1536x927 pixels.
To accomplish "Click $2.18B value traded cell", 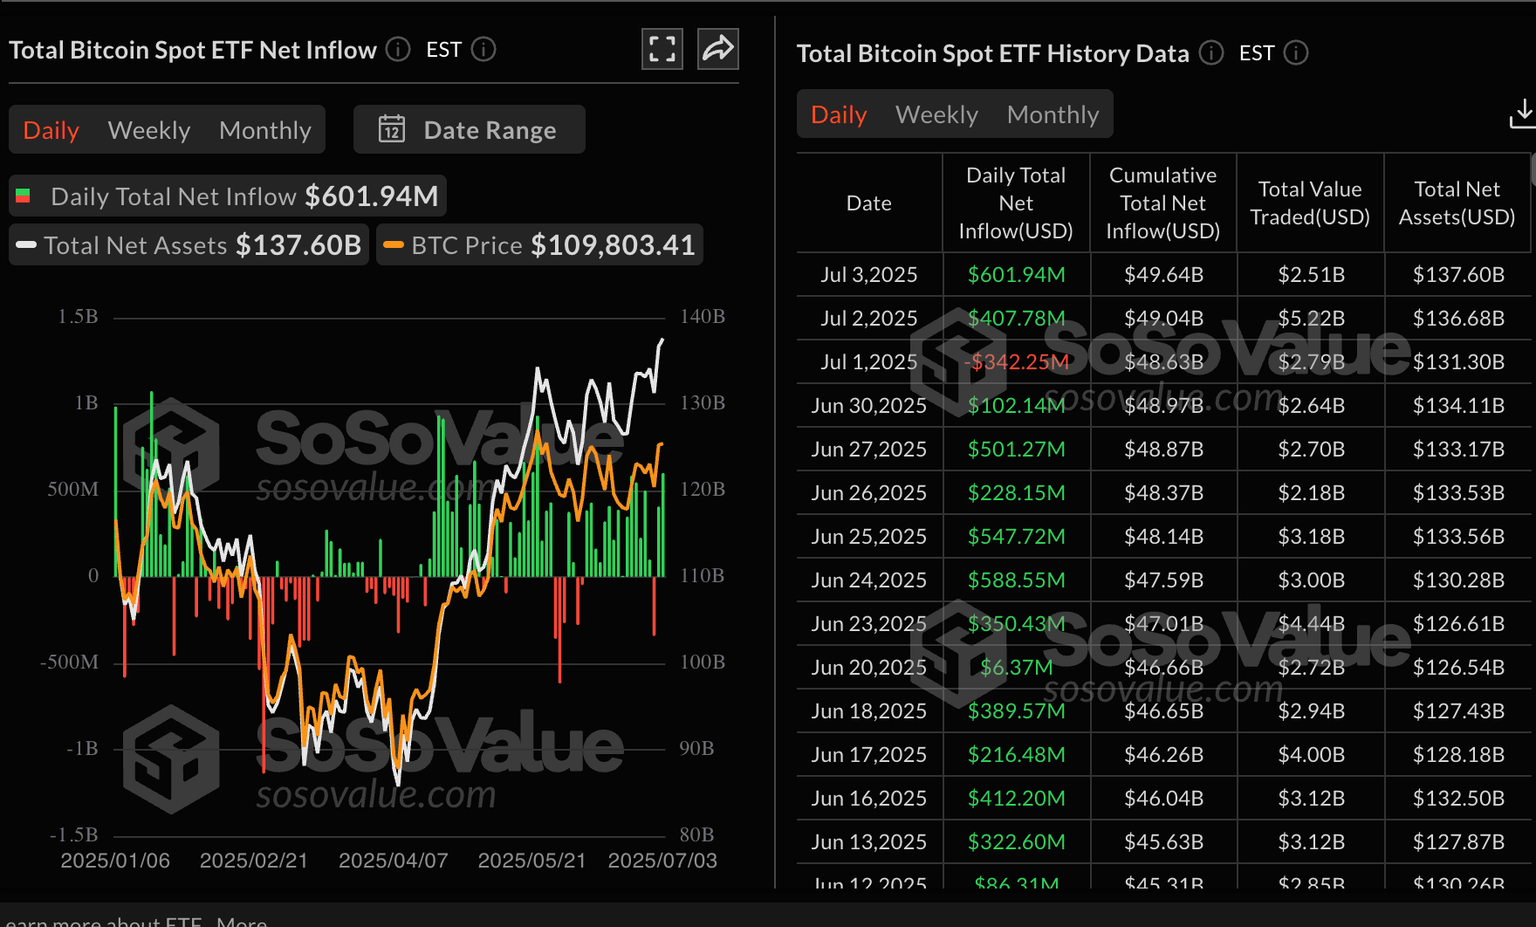I will (1311, 493).
